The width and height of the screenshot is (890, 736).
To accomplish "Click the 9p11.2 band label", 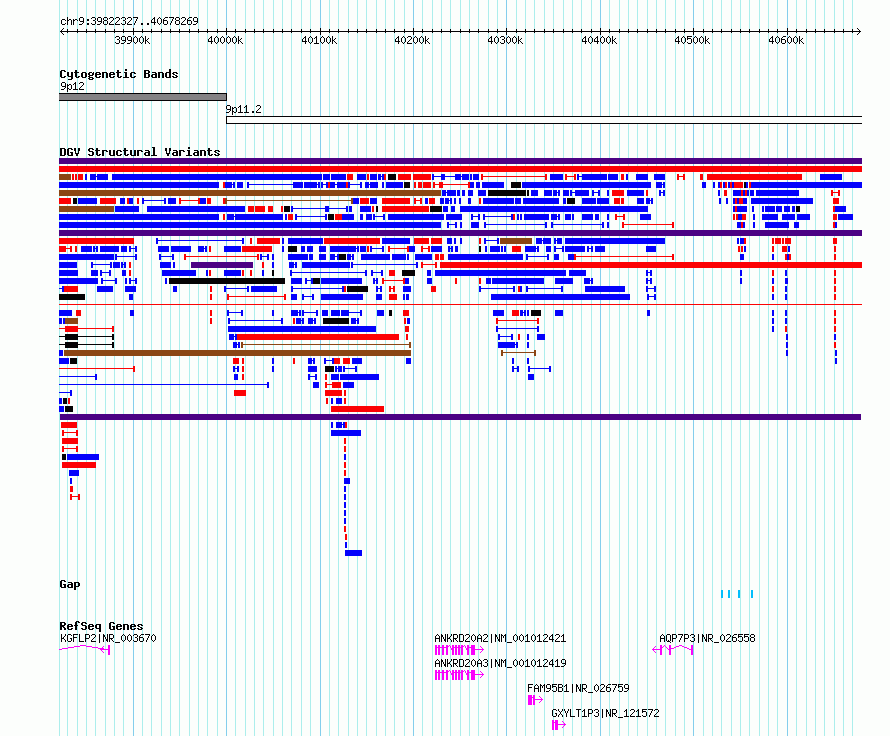I will pyautogui.click(x=244, y=109).
